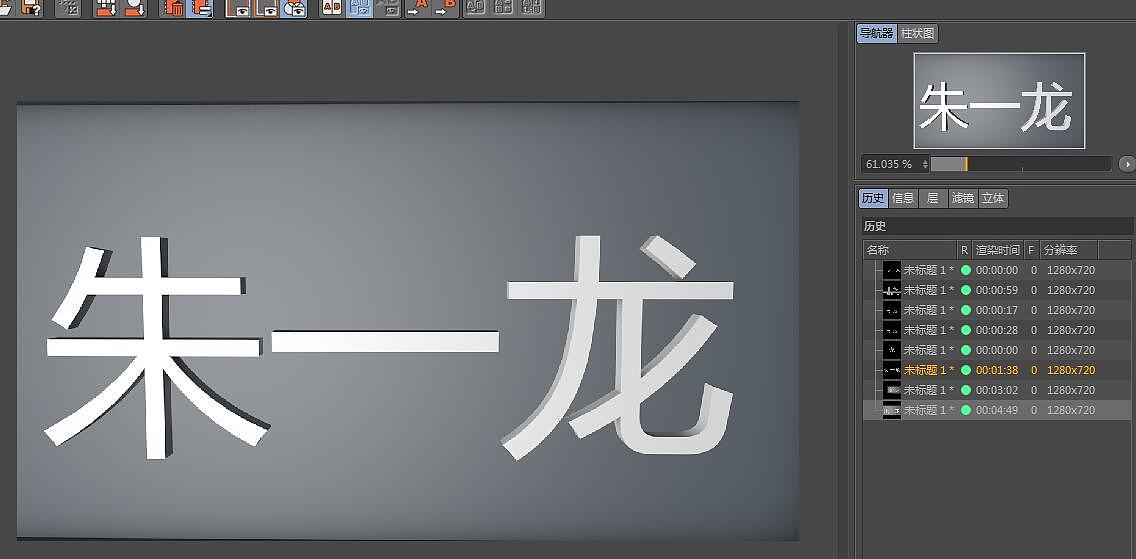This screenshot has width=1136, height=559.
Task: Select the history row rendered in 00:00:28
Action: 997,330
